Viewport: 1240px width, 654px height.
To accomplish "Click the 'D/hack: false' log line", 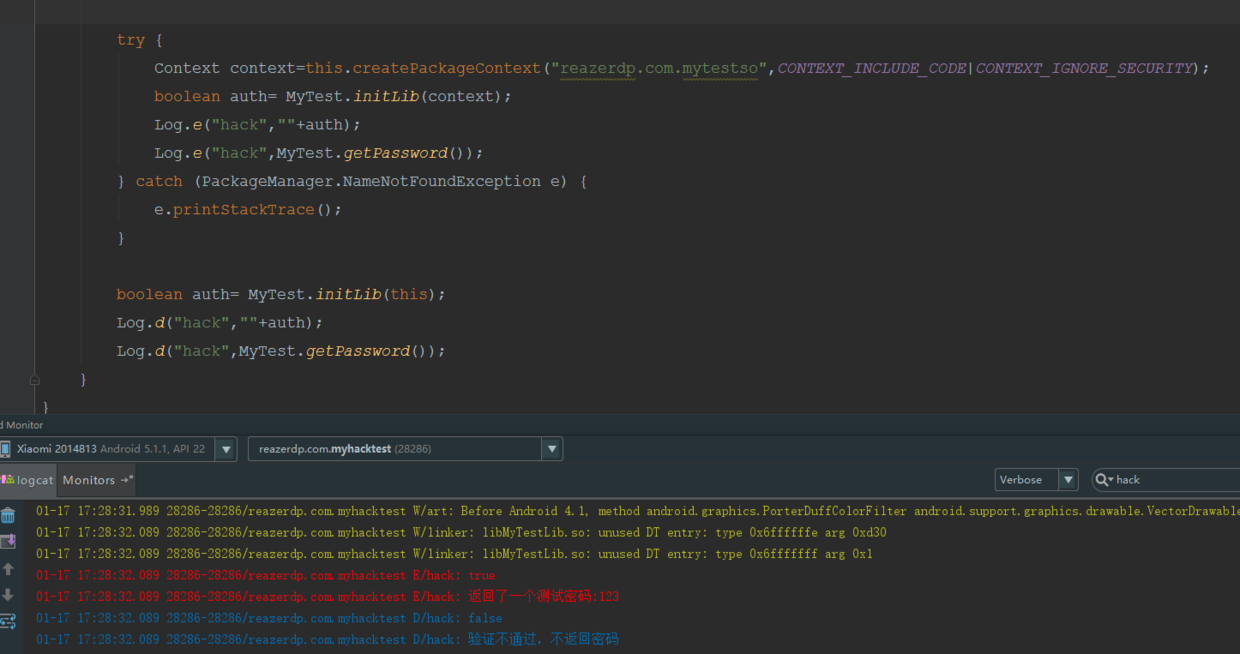I will (269, 618).
